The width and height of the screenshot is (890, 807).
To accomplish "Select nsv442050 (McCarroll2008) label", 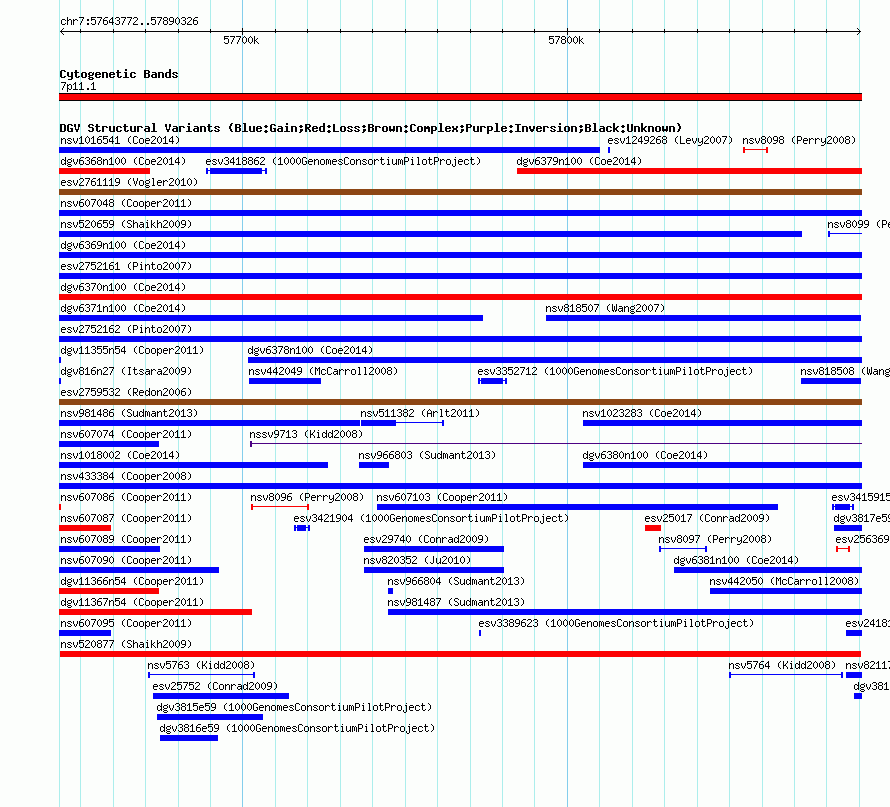I will [x=784, y=581].
